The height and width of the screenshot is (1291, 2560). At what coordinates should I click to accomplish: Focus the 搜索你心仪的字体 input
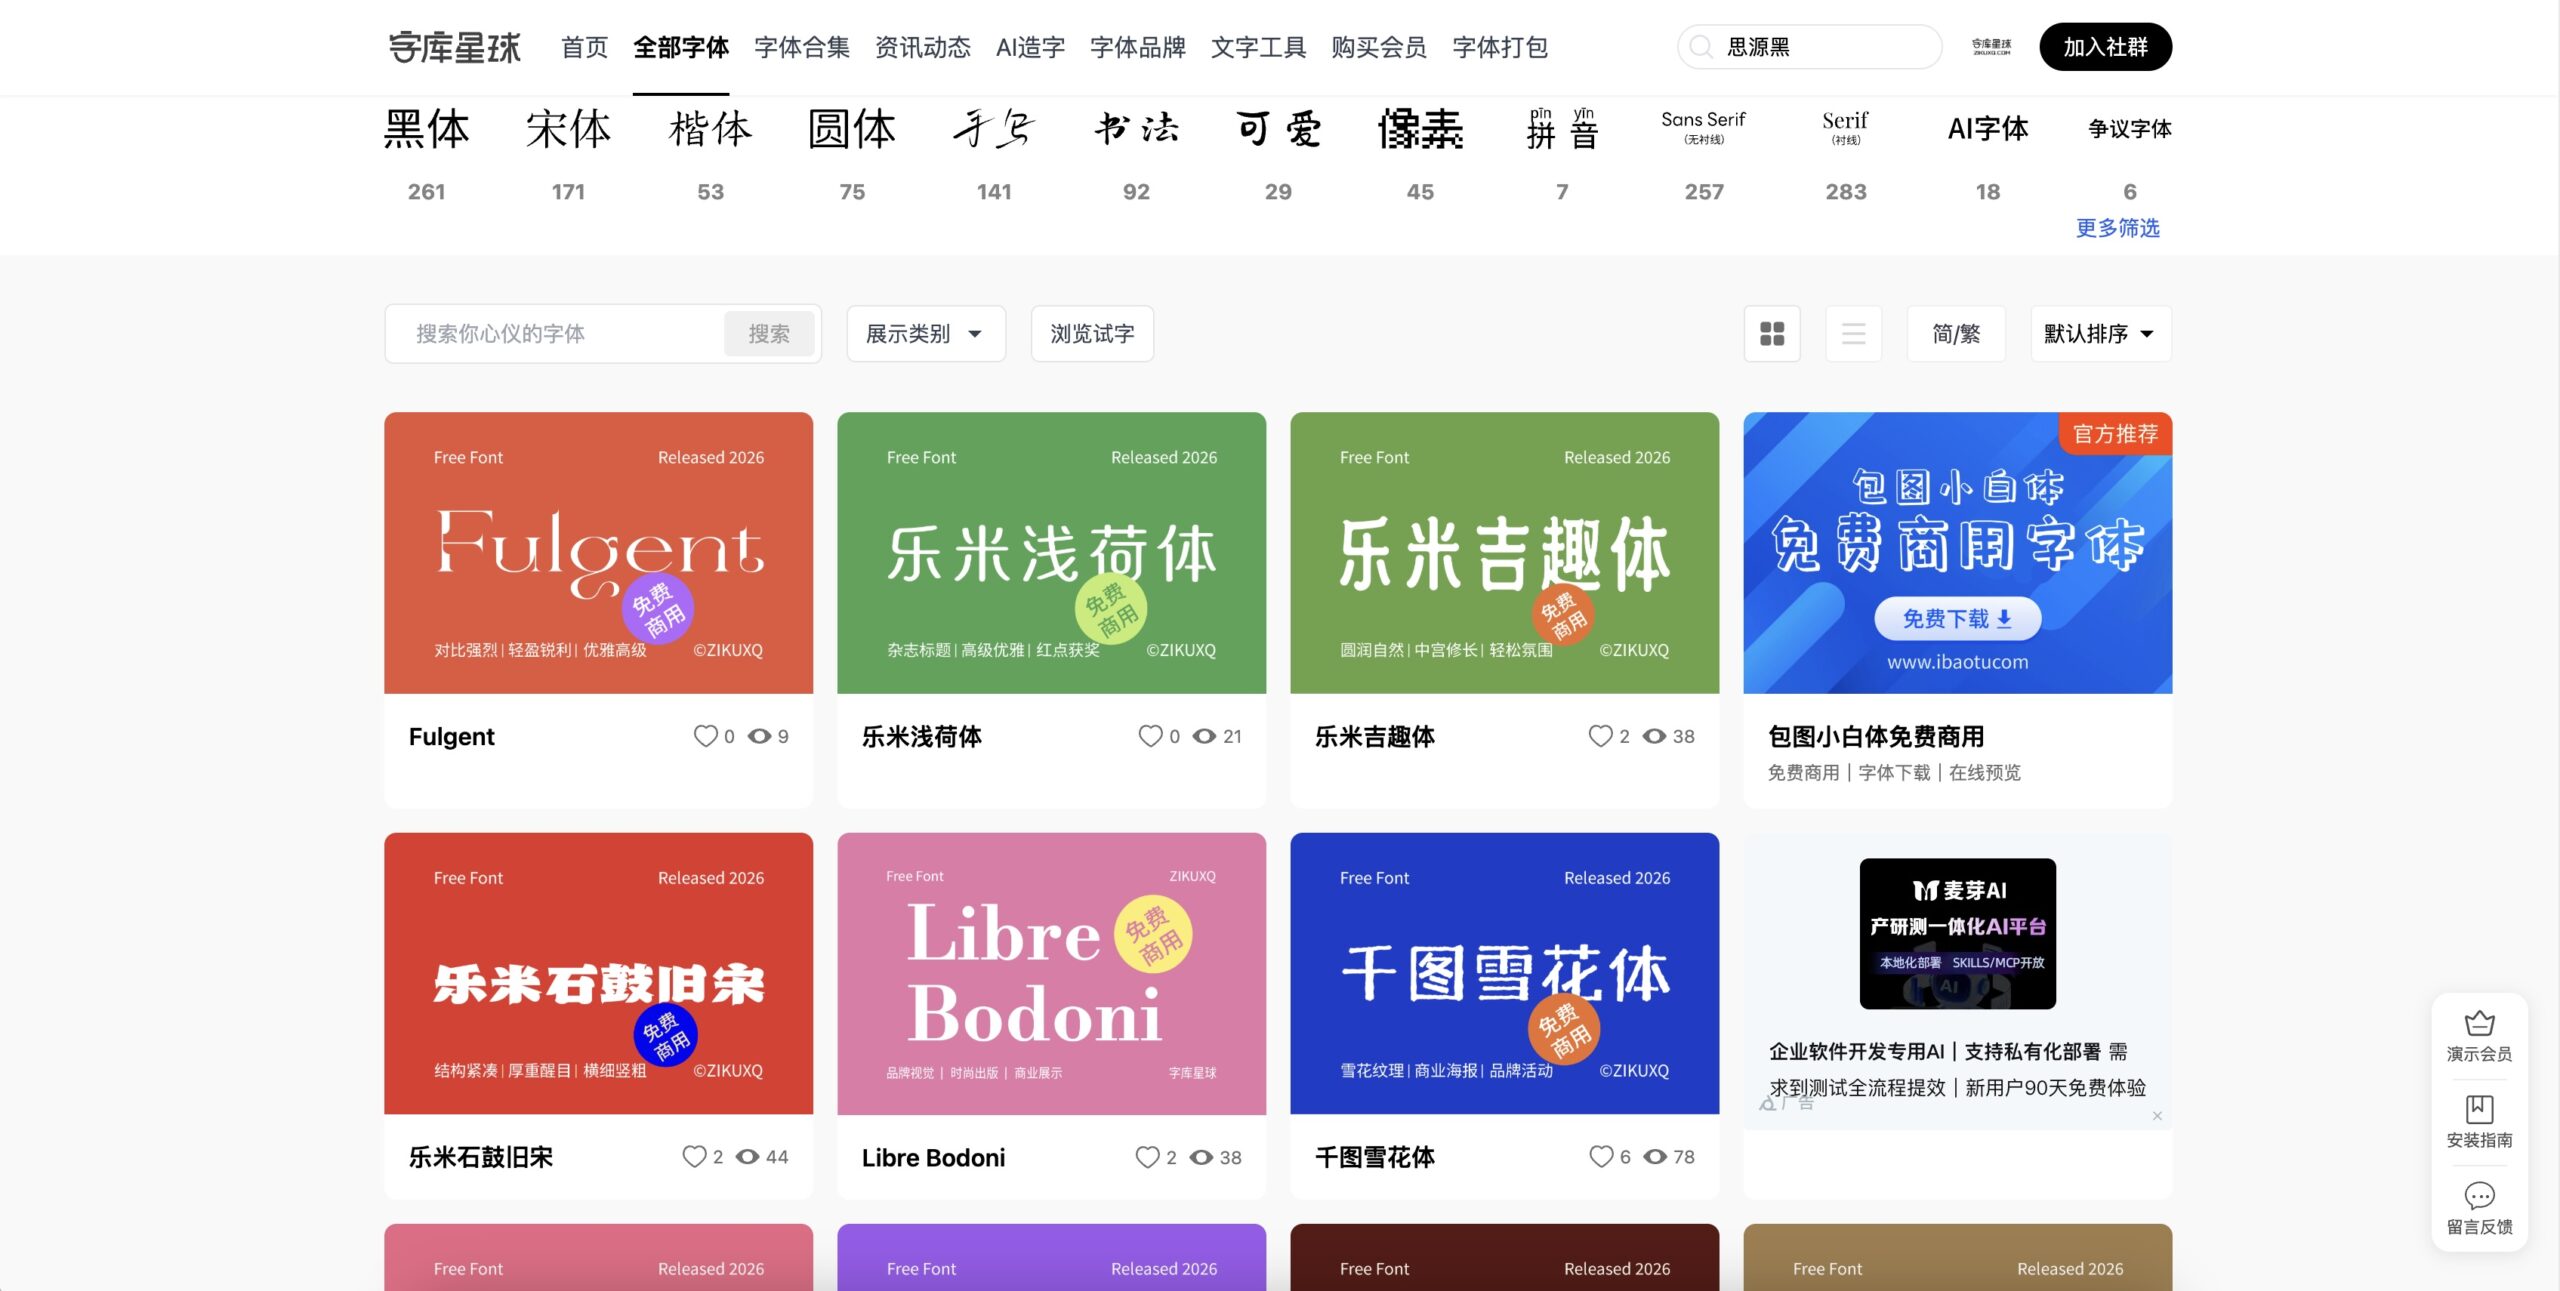click(x=554, y=334)
